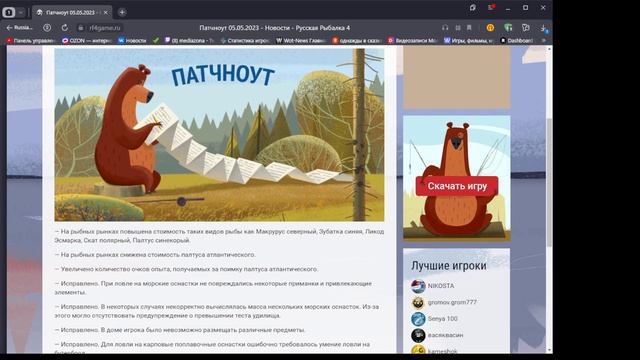Viewport: 640px width, 360px height.
Task: Click васяквасин's black avatar
Action: [x=418, y=335]
